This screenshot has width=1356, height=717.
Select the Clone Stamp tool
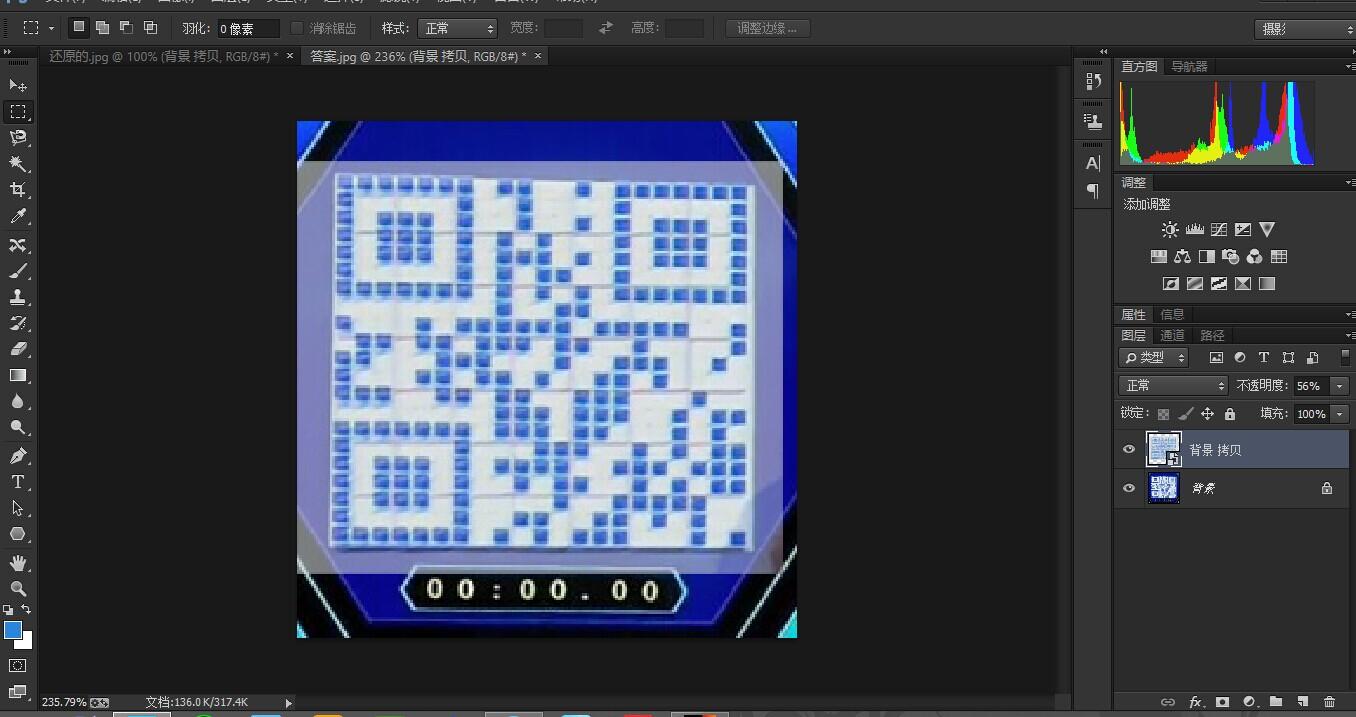[18, 297]
